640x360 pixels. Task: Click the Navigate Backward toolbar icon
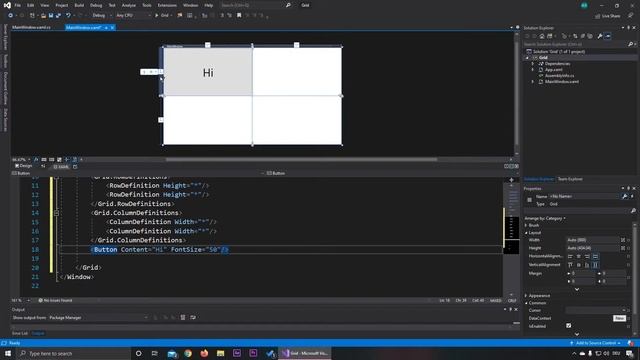(10, 16)
